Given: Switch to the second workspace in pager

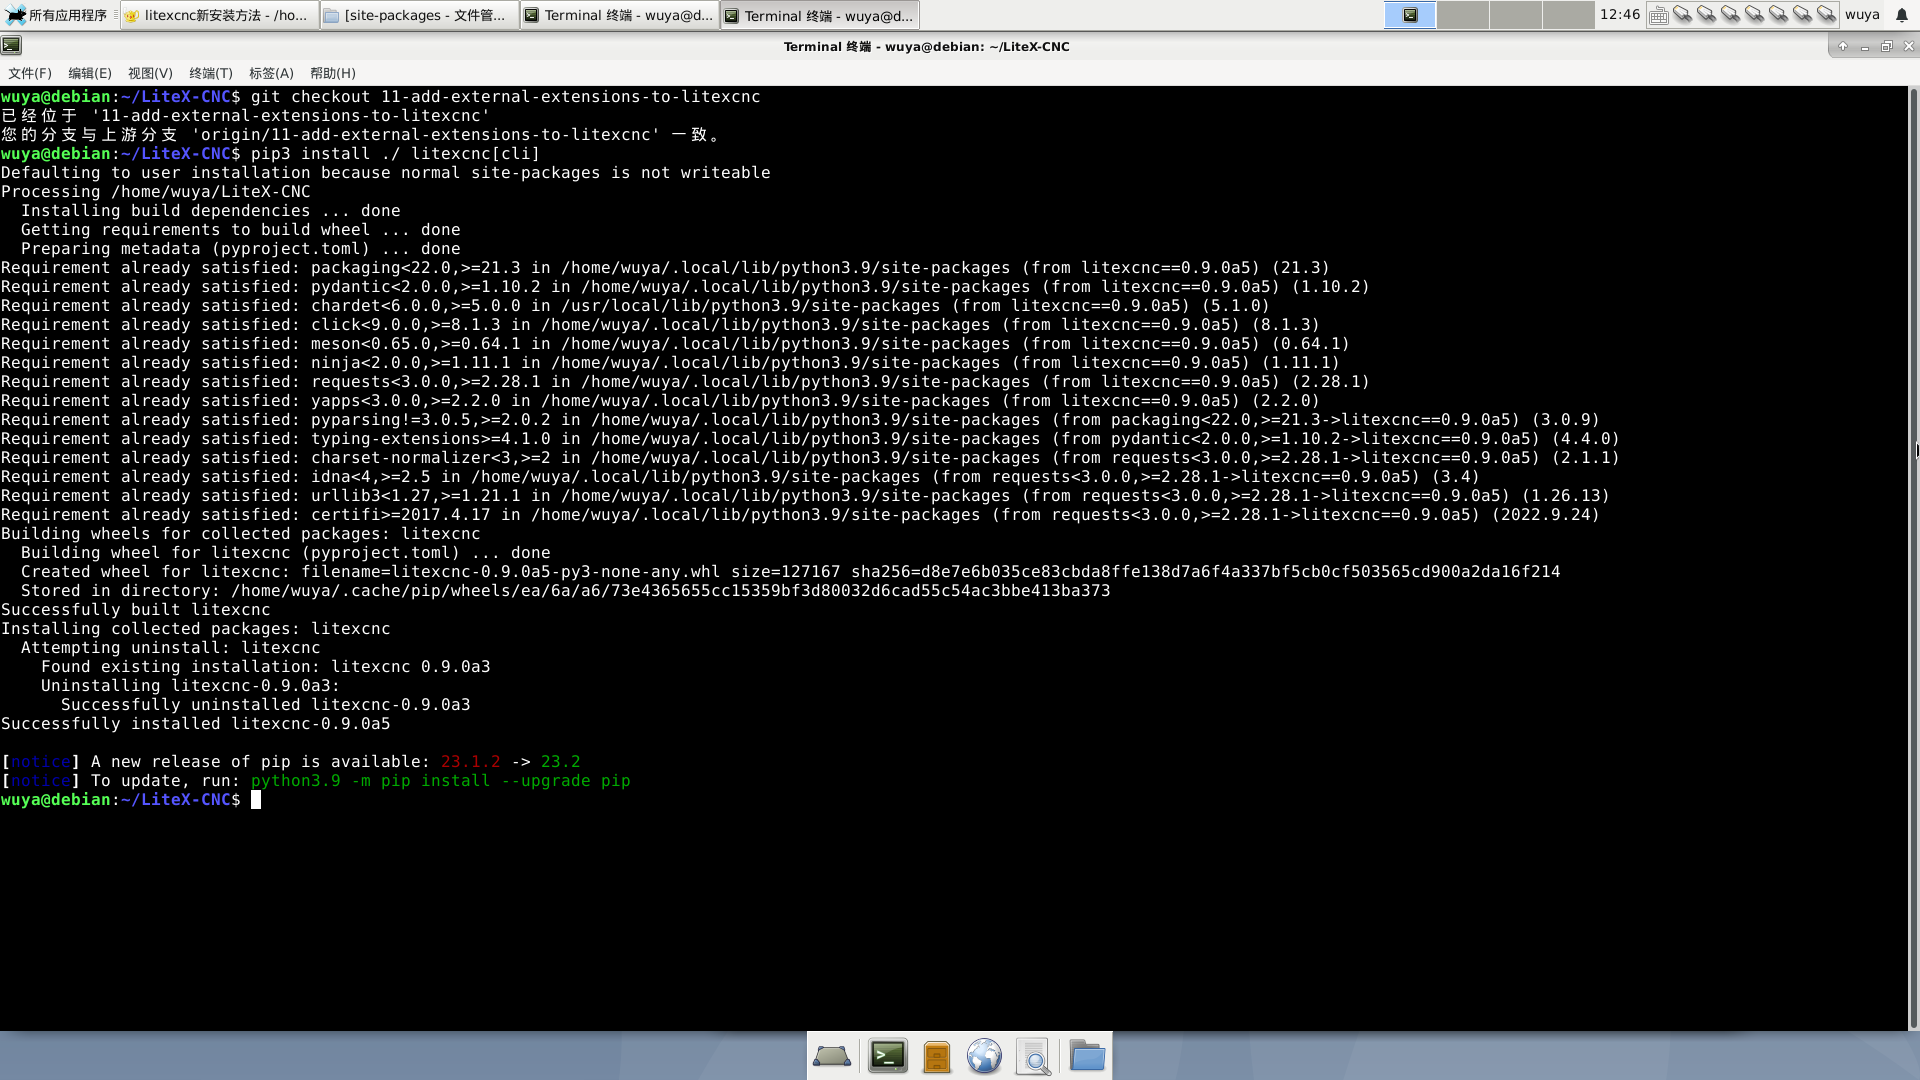Looking at the screenshot, I should click(1463, 15).
